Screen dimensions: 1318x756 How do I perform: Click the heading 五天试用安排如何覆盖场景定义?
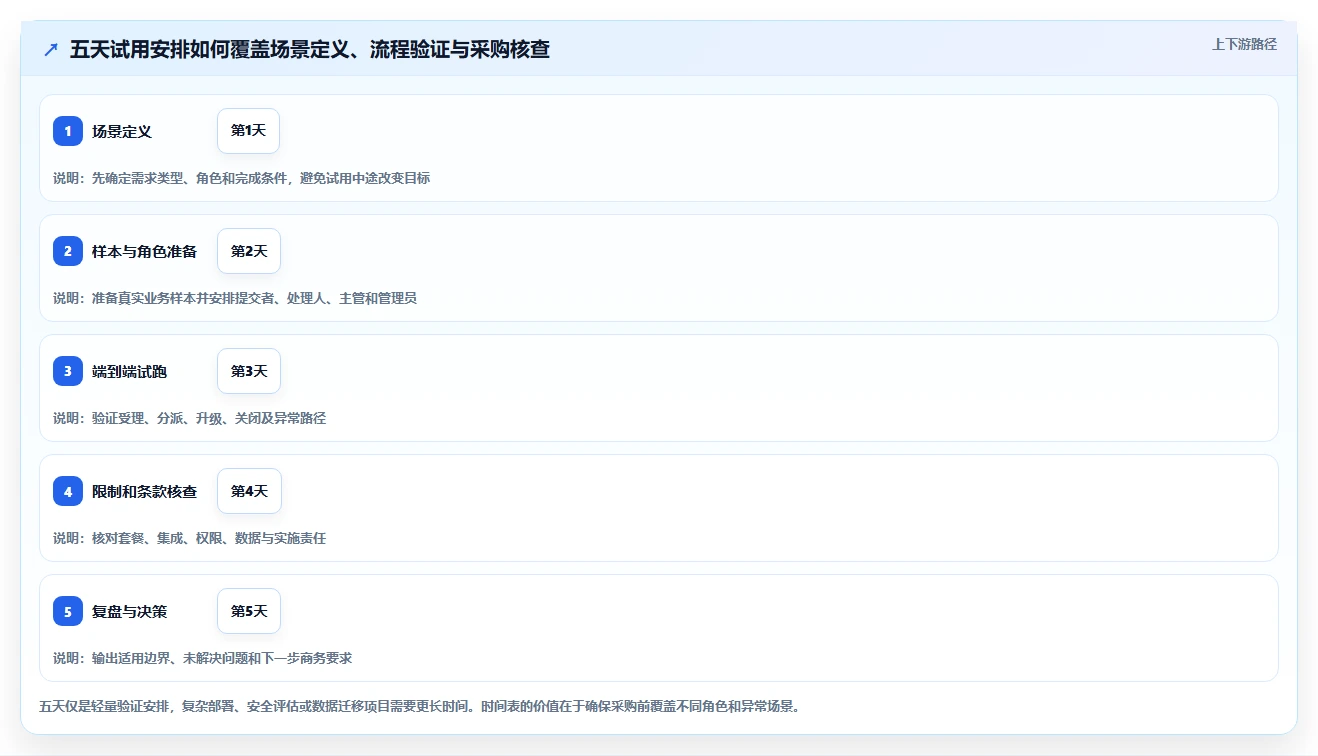tap(310, 49)
